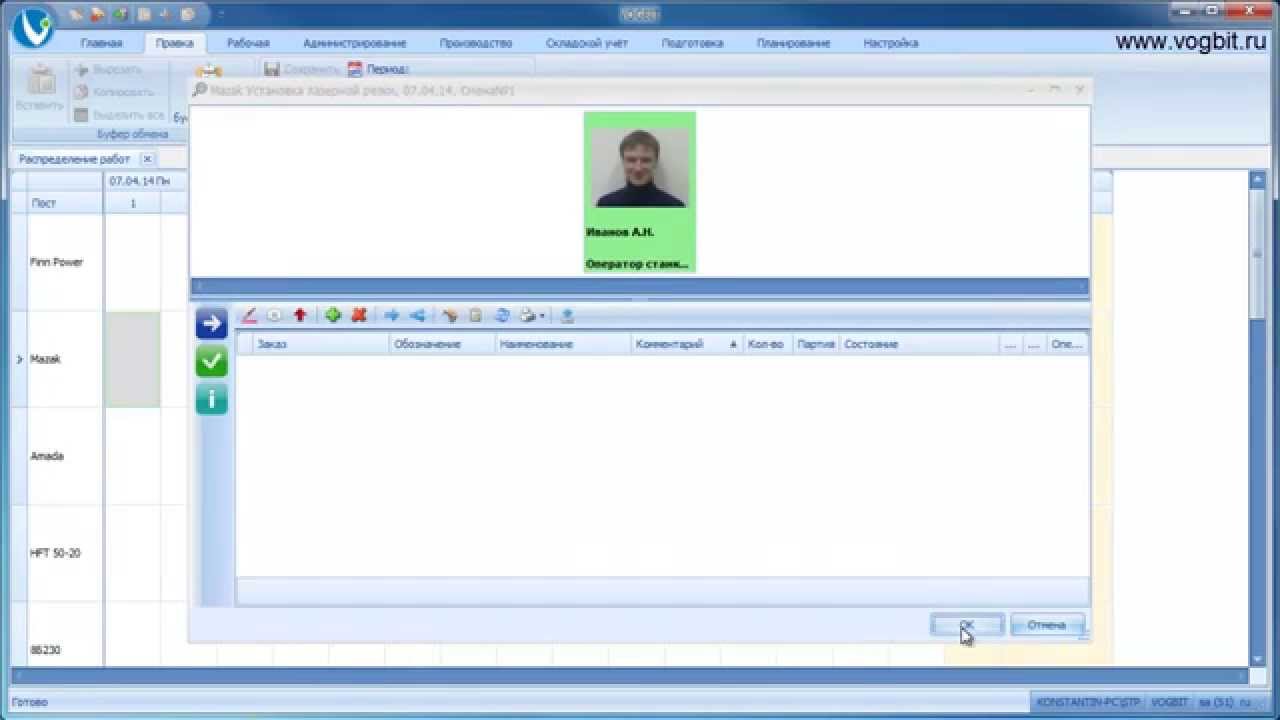Screen dimensions: 1280x720
Task: Select the Распределение работ document tab
Action: click(x=75, y=159)
